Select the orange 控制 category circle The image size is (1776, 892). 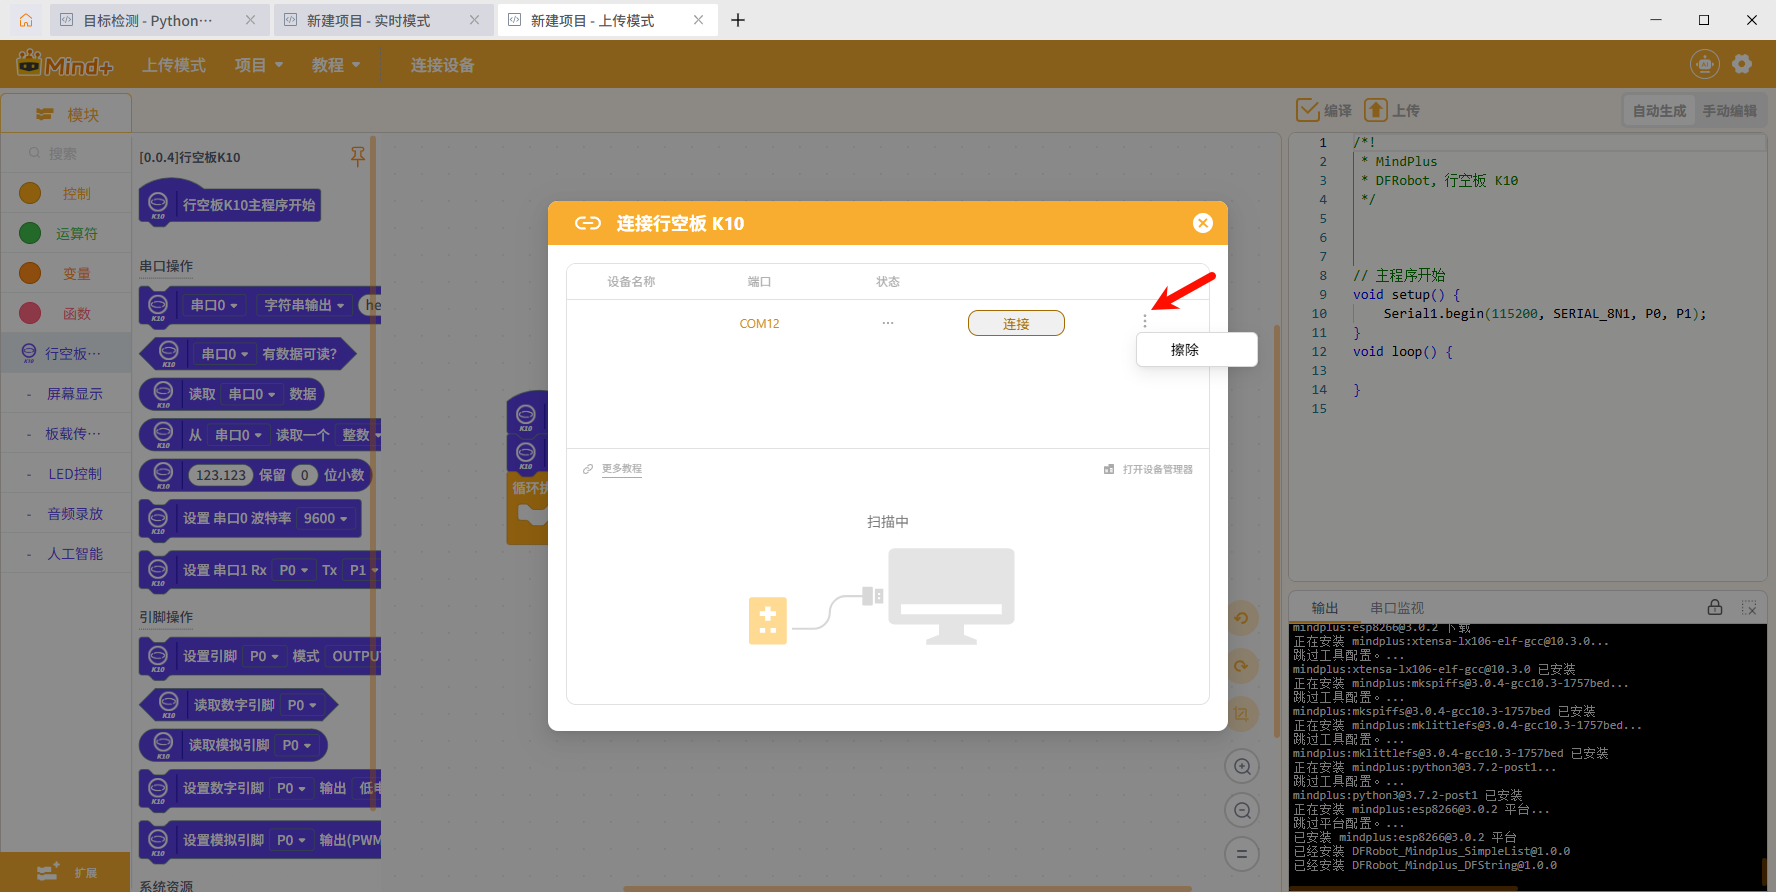pyautogui.click(x=30, y=193)
